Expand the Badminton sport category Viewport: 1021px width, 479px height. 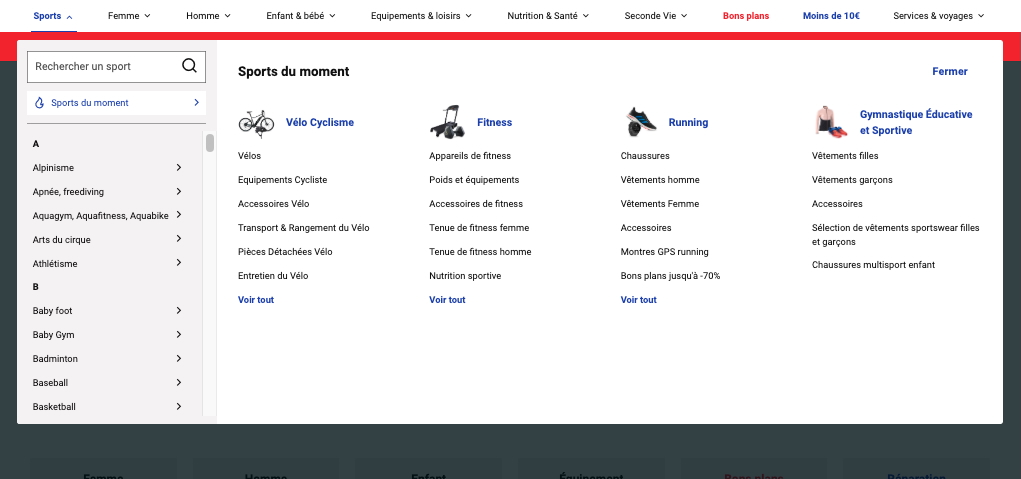coord(178,359)
